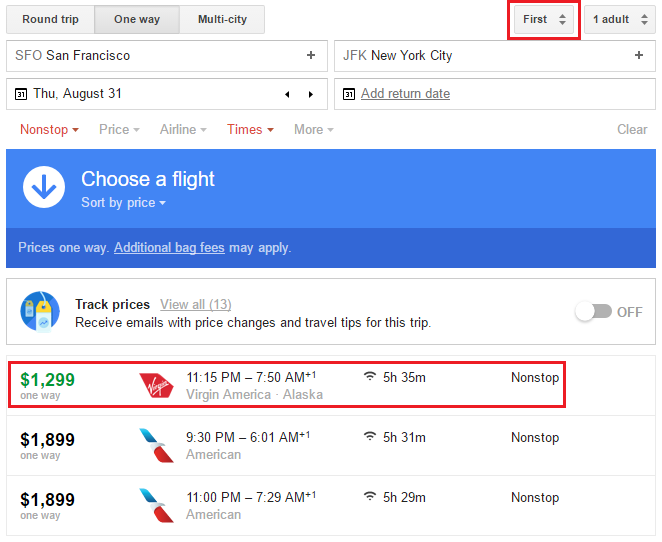Select the Round trip option
The height and width of the screenshot is (542, 662).
click(52, 19)
